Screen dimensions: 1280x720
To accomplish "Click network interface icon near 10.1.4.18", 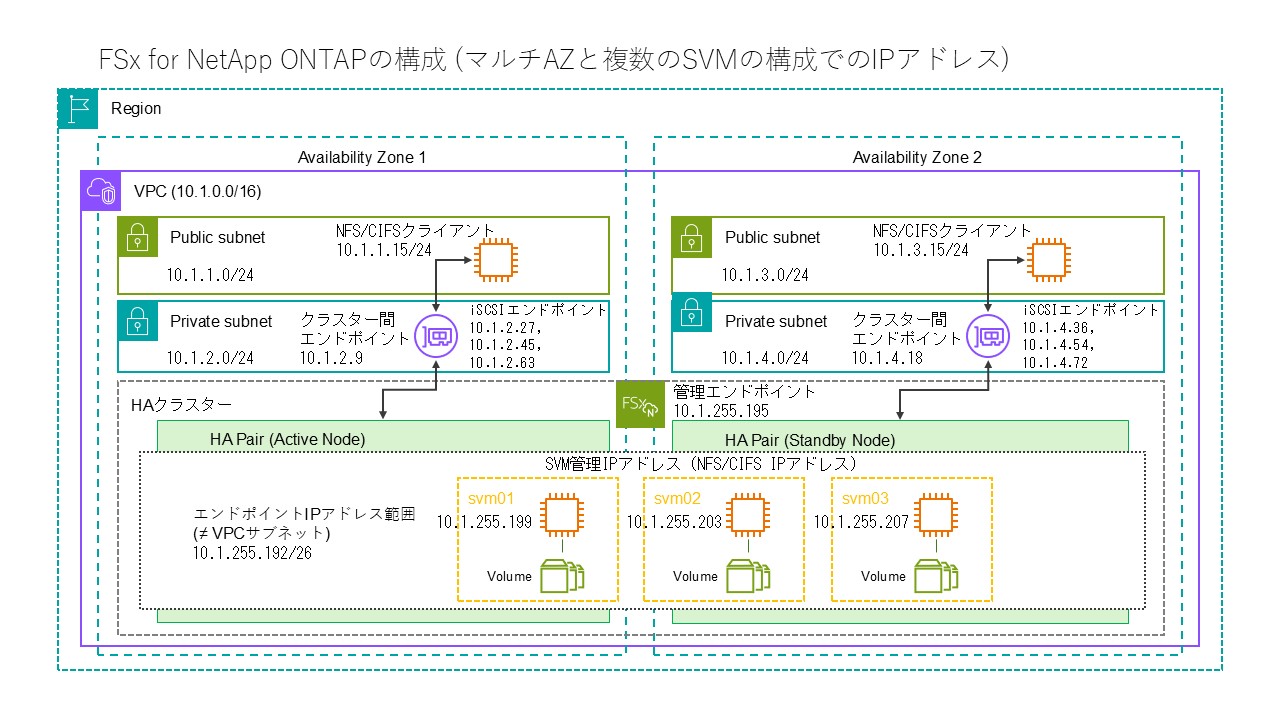I will [x=987, y=335].
